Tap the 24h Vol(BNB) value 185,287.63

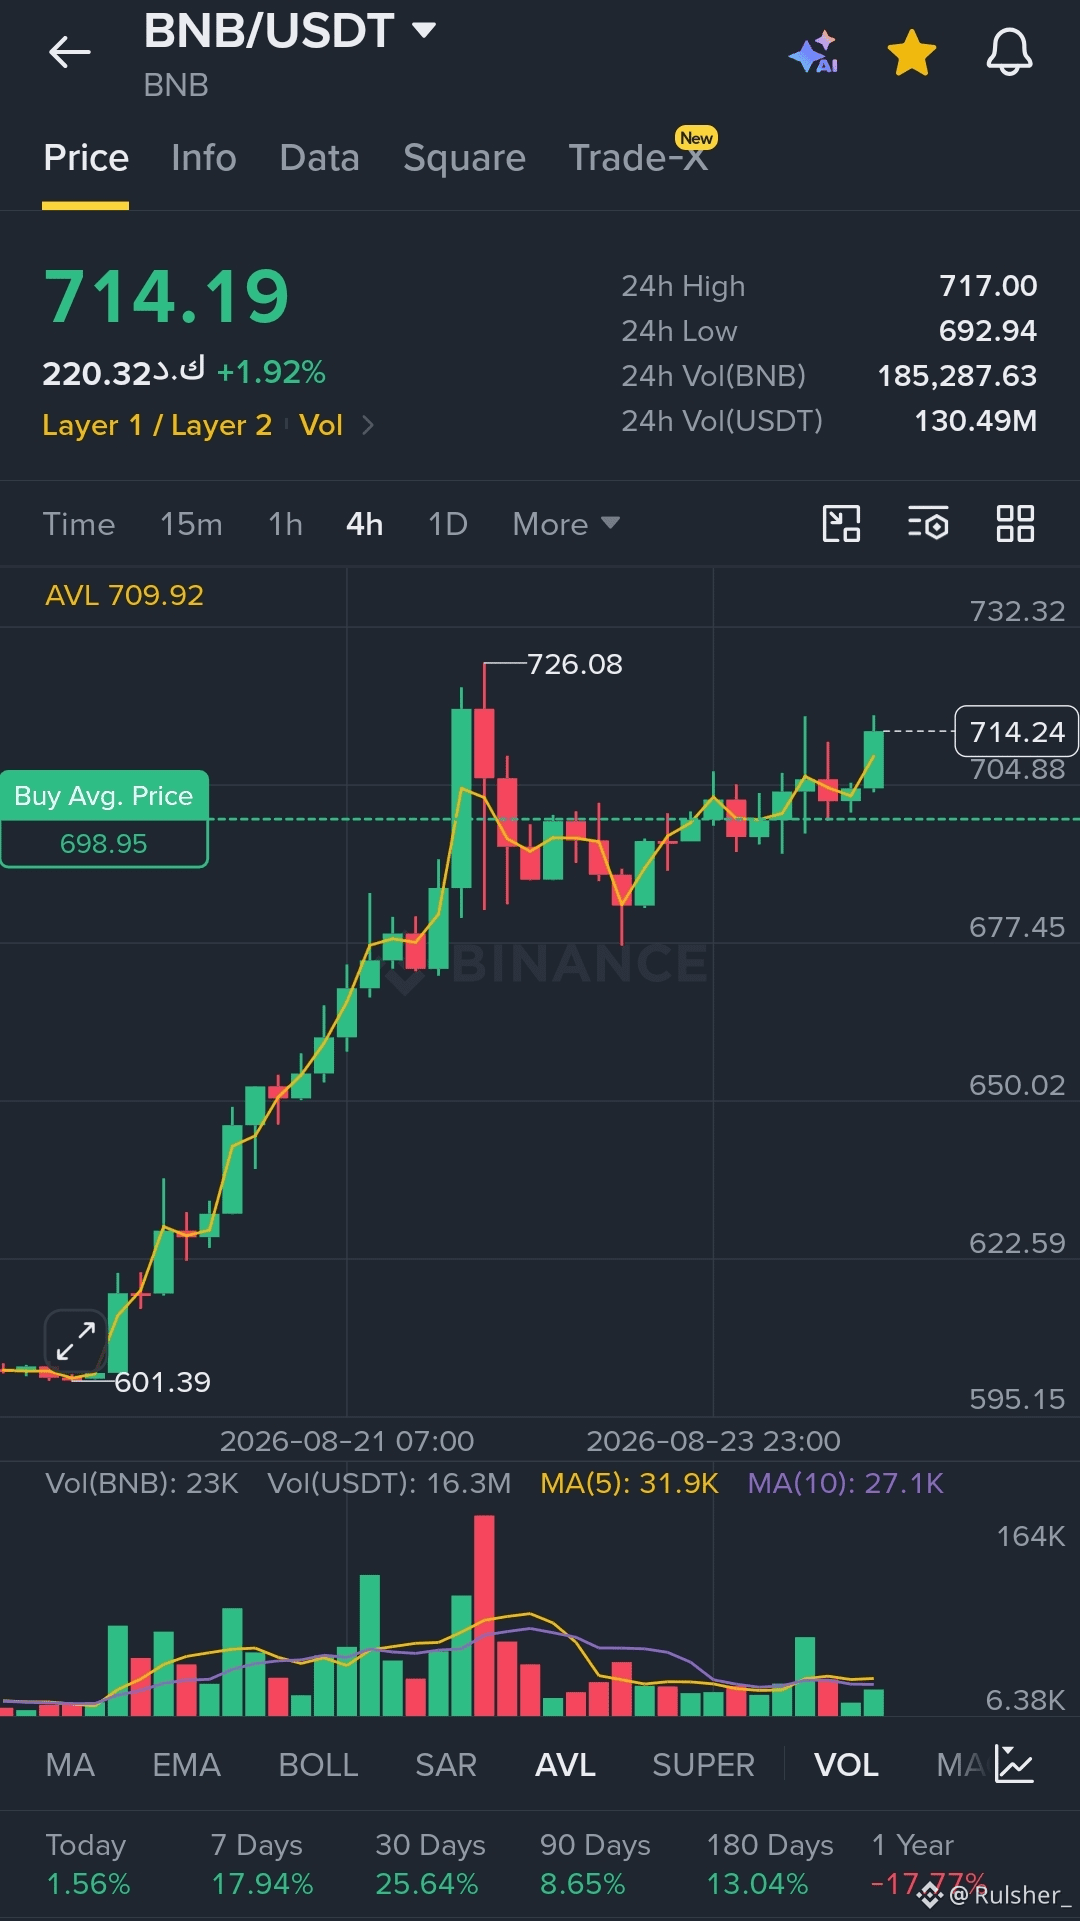click(957, 376)
